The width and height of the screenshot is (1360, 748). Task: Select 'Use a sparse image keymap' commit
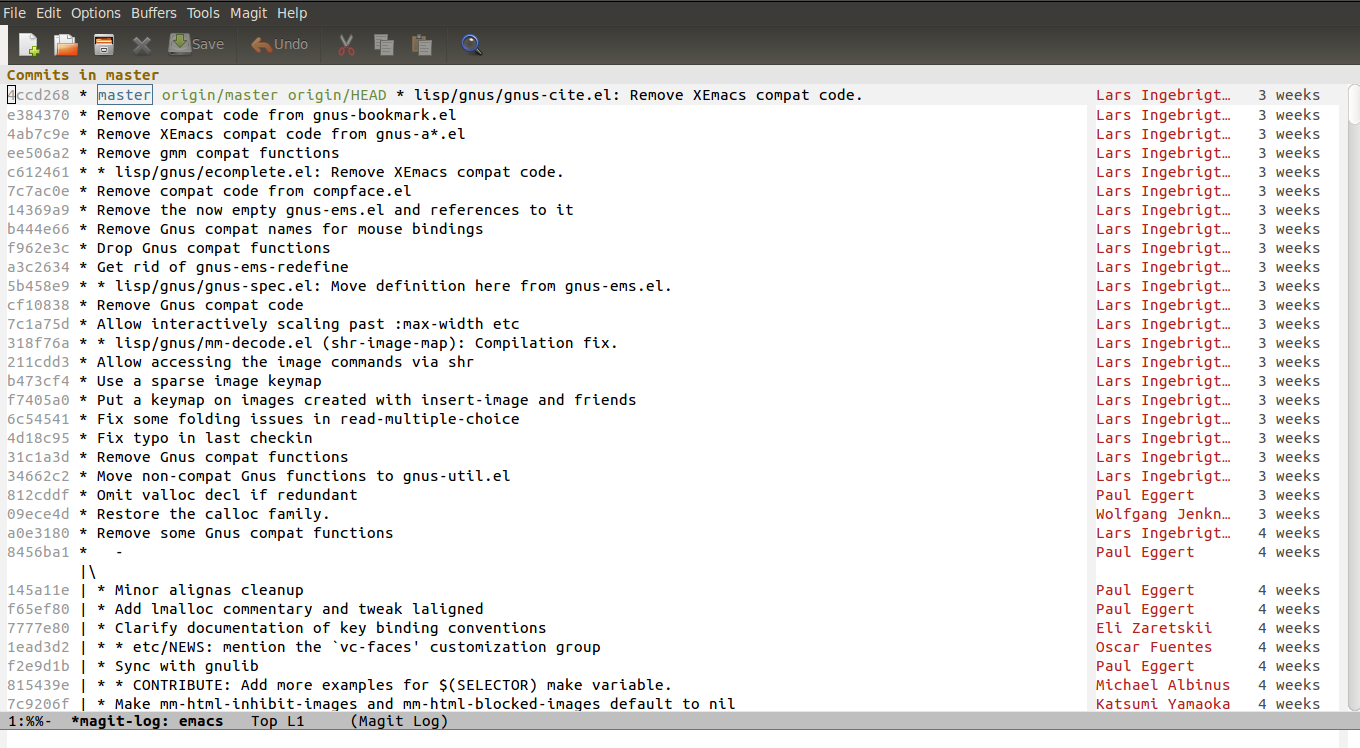(209, 381)
